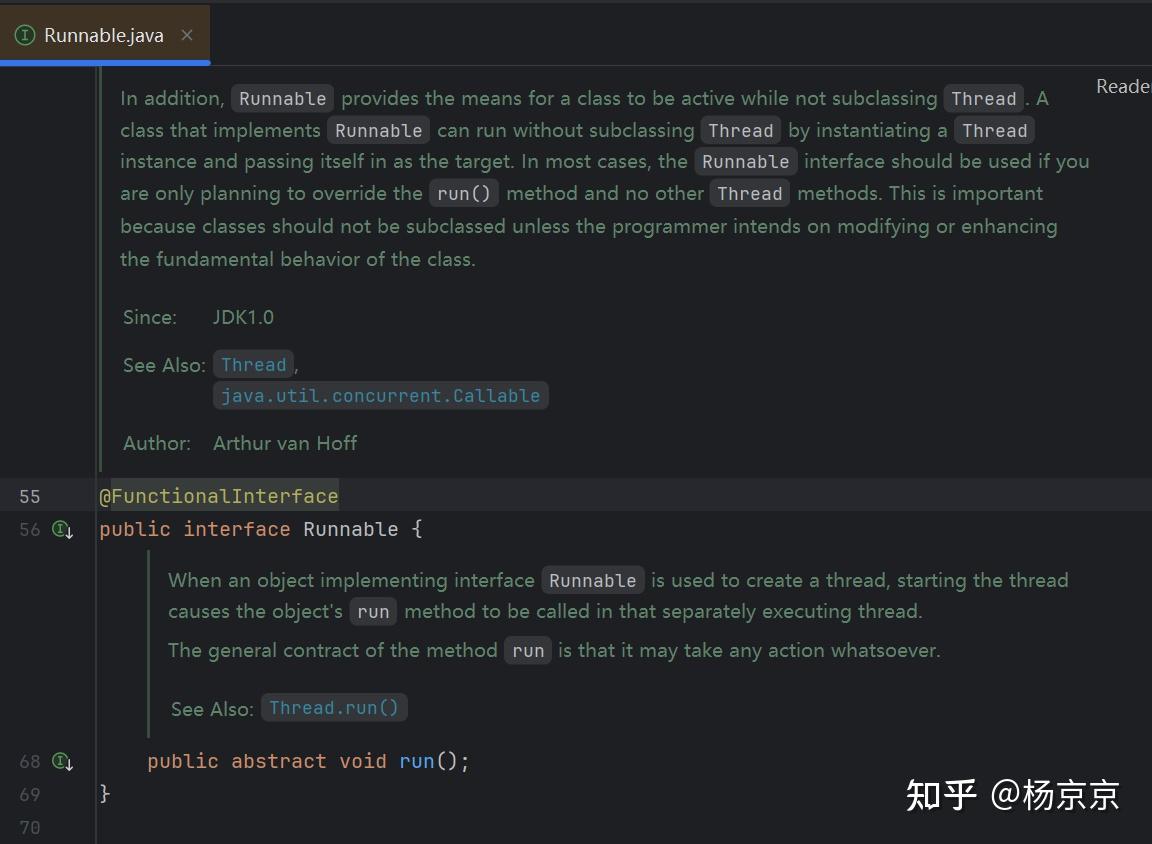1152x844 pixels.
Task: Click the closing brace on line 69
Action: click(x=104, y=794)
